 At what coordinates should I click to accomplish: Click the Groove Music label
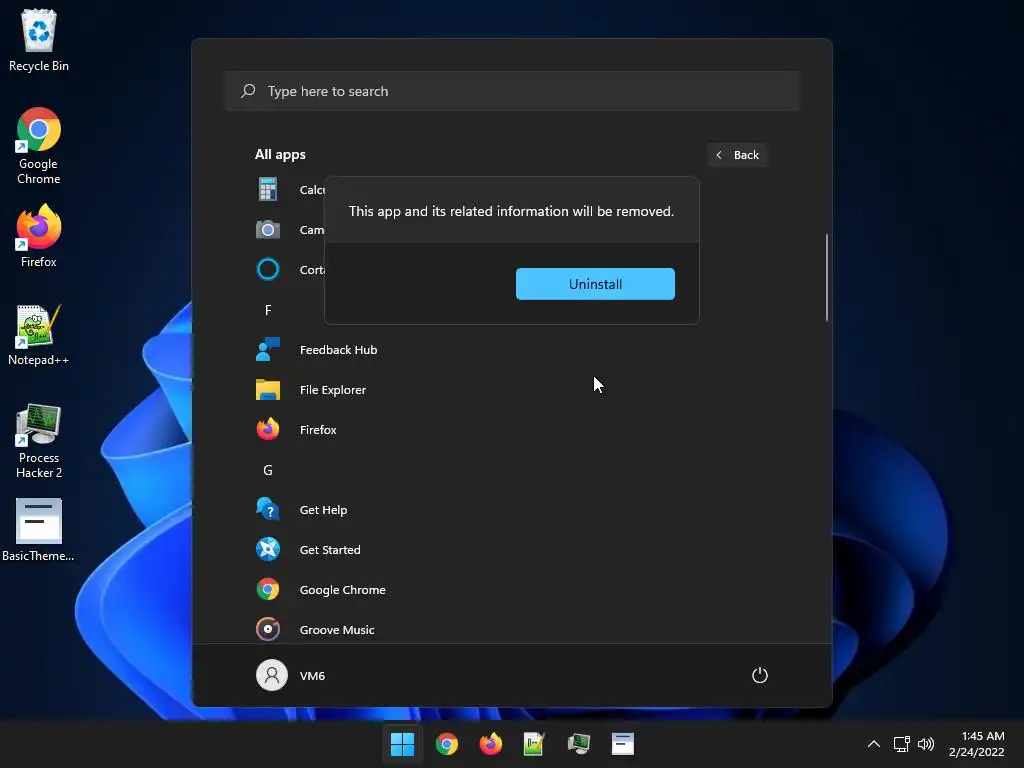[337, 630]
